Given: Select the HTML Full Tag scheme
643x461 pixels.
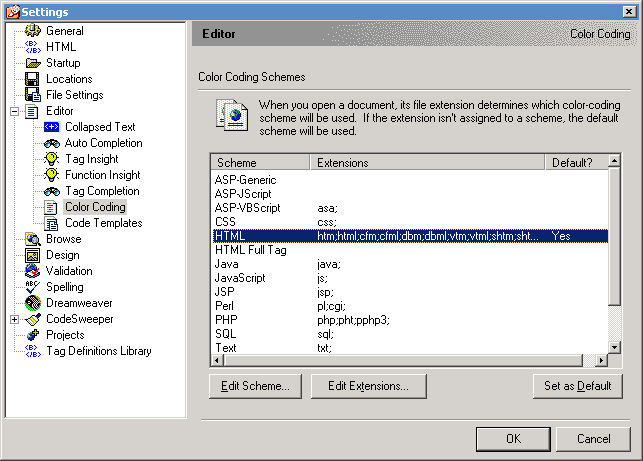Looking at the screenshot, I should (410, 250).
